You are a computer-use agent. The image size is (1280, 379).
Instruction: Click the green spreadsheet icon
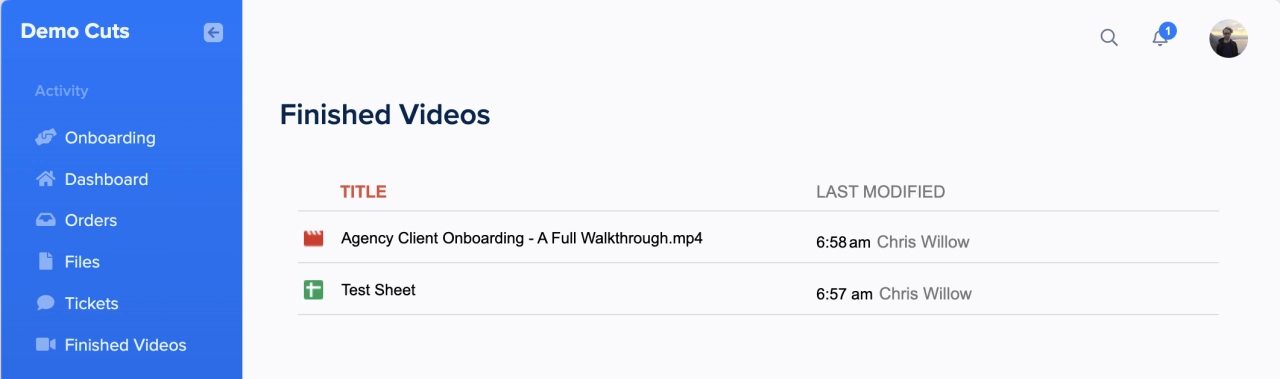[314, 290]
